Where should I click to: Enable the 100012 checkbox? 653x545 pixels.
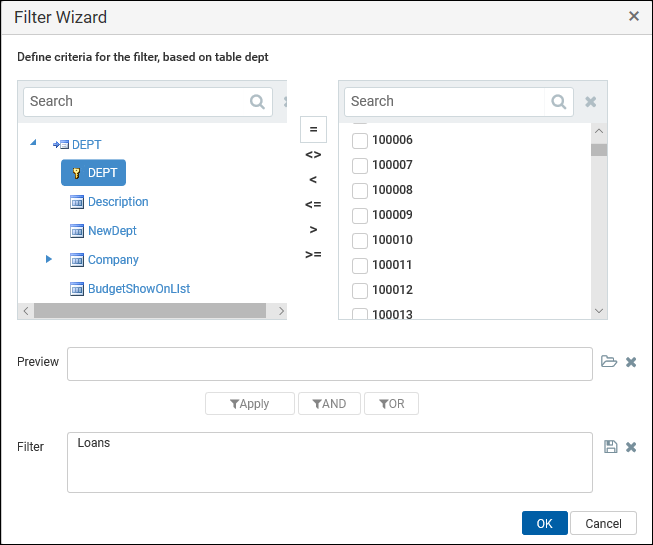click(360, 290)
